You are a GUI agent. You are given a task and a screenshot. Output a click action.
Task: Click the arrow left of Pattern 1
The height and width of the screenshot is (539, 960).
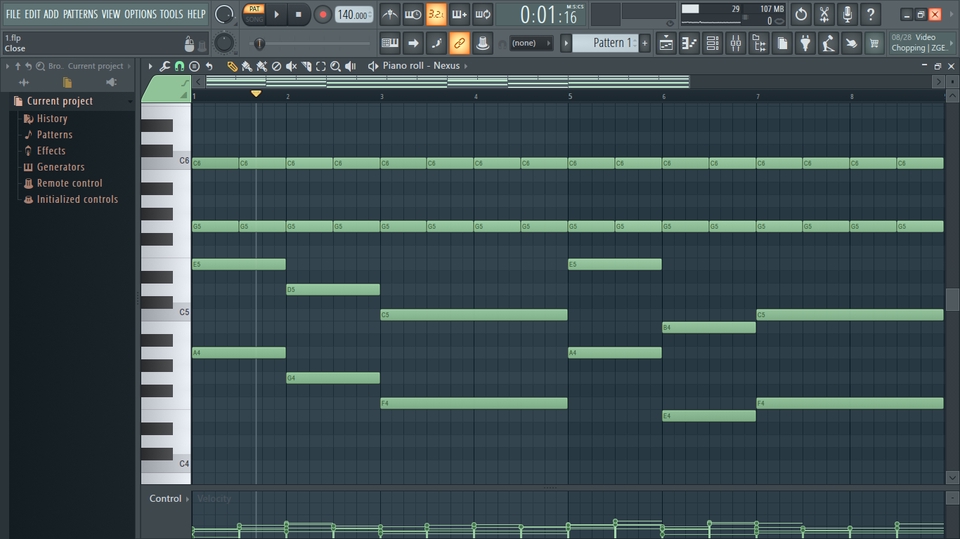566,43
